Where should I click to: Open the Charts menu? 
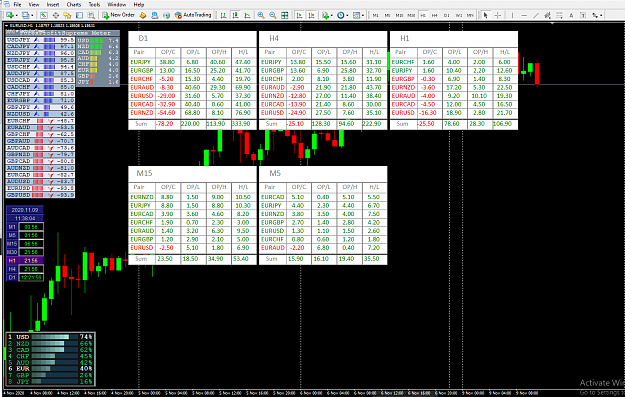74,4
